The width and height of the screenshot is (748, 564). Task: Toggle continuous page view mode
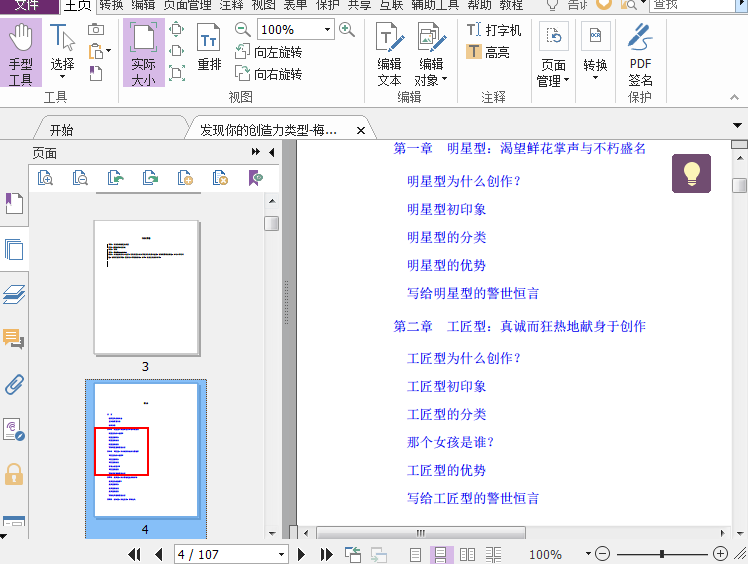point(442,554)
